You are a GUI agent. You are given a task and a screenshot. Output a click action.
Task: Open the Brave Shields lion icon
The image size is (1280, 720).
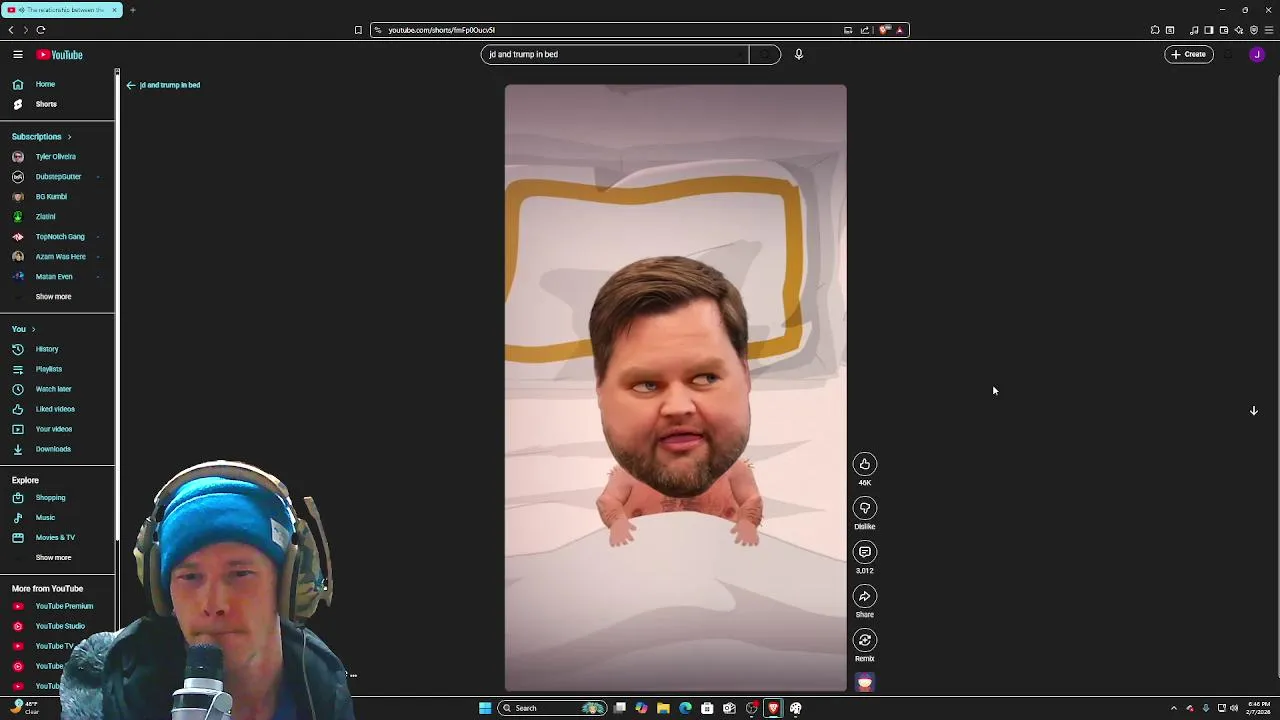click(884, 30)
